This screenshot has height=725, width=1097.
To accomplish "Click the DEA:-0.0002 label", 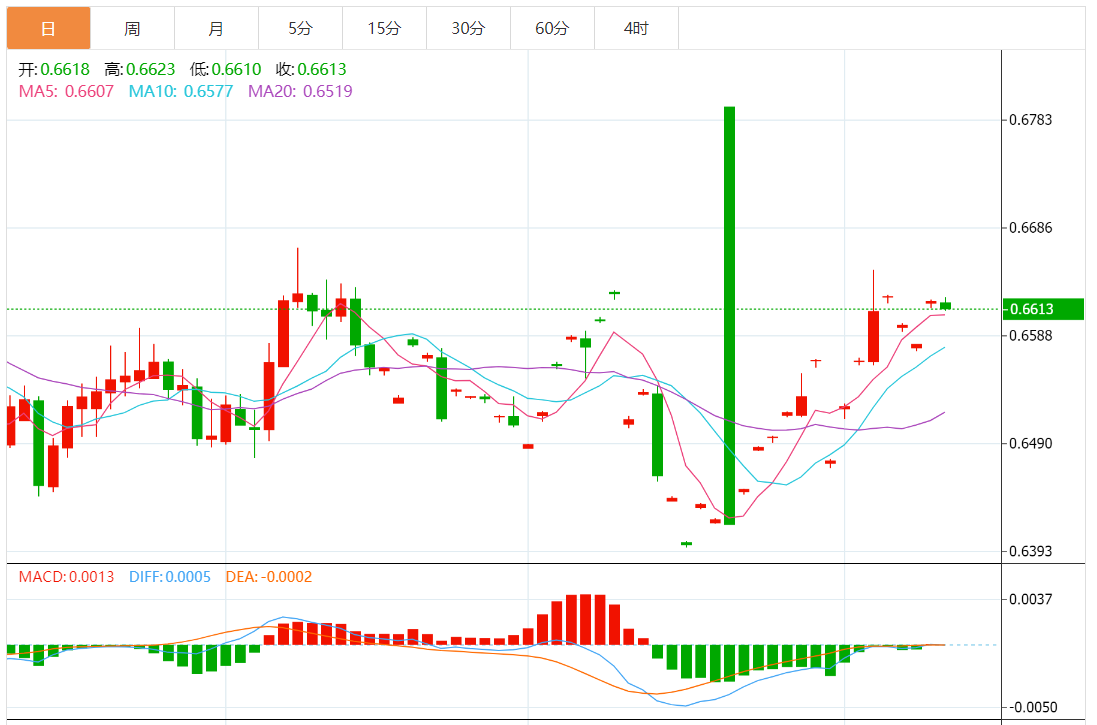I will point(269,577).
